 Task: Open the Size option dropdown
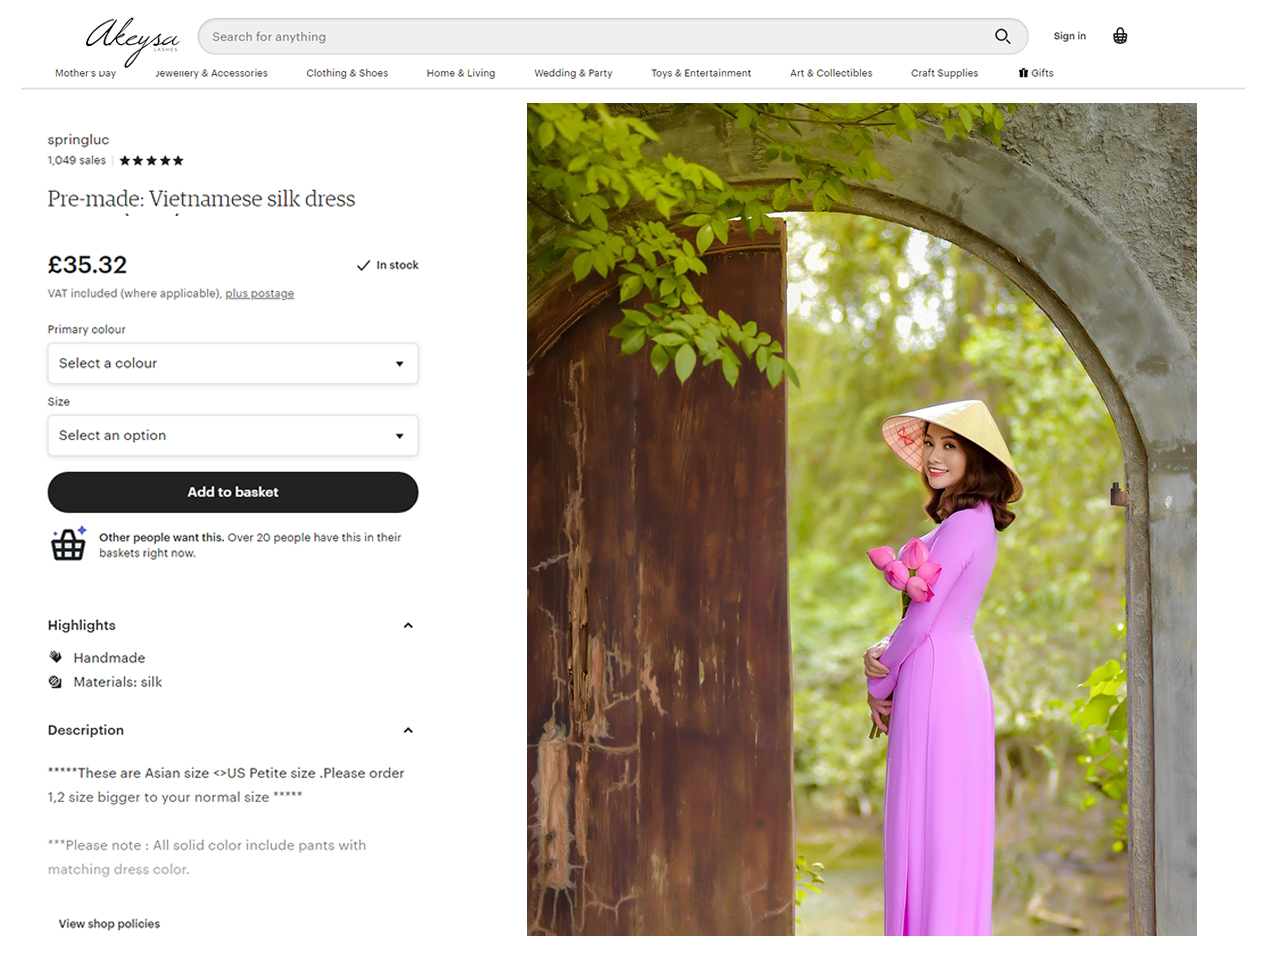point(232,435)
